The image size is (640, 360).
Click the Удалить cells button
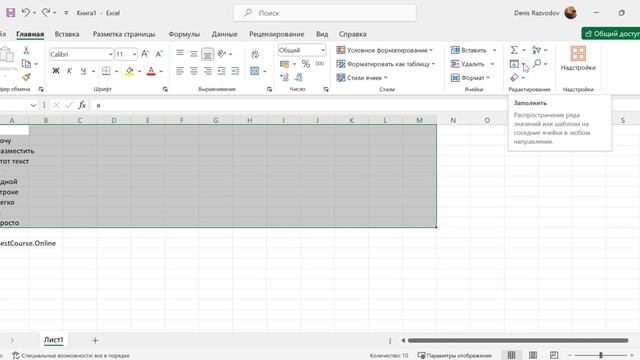468,64
